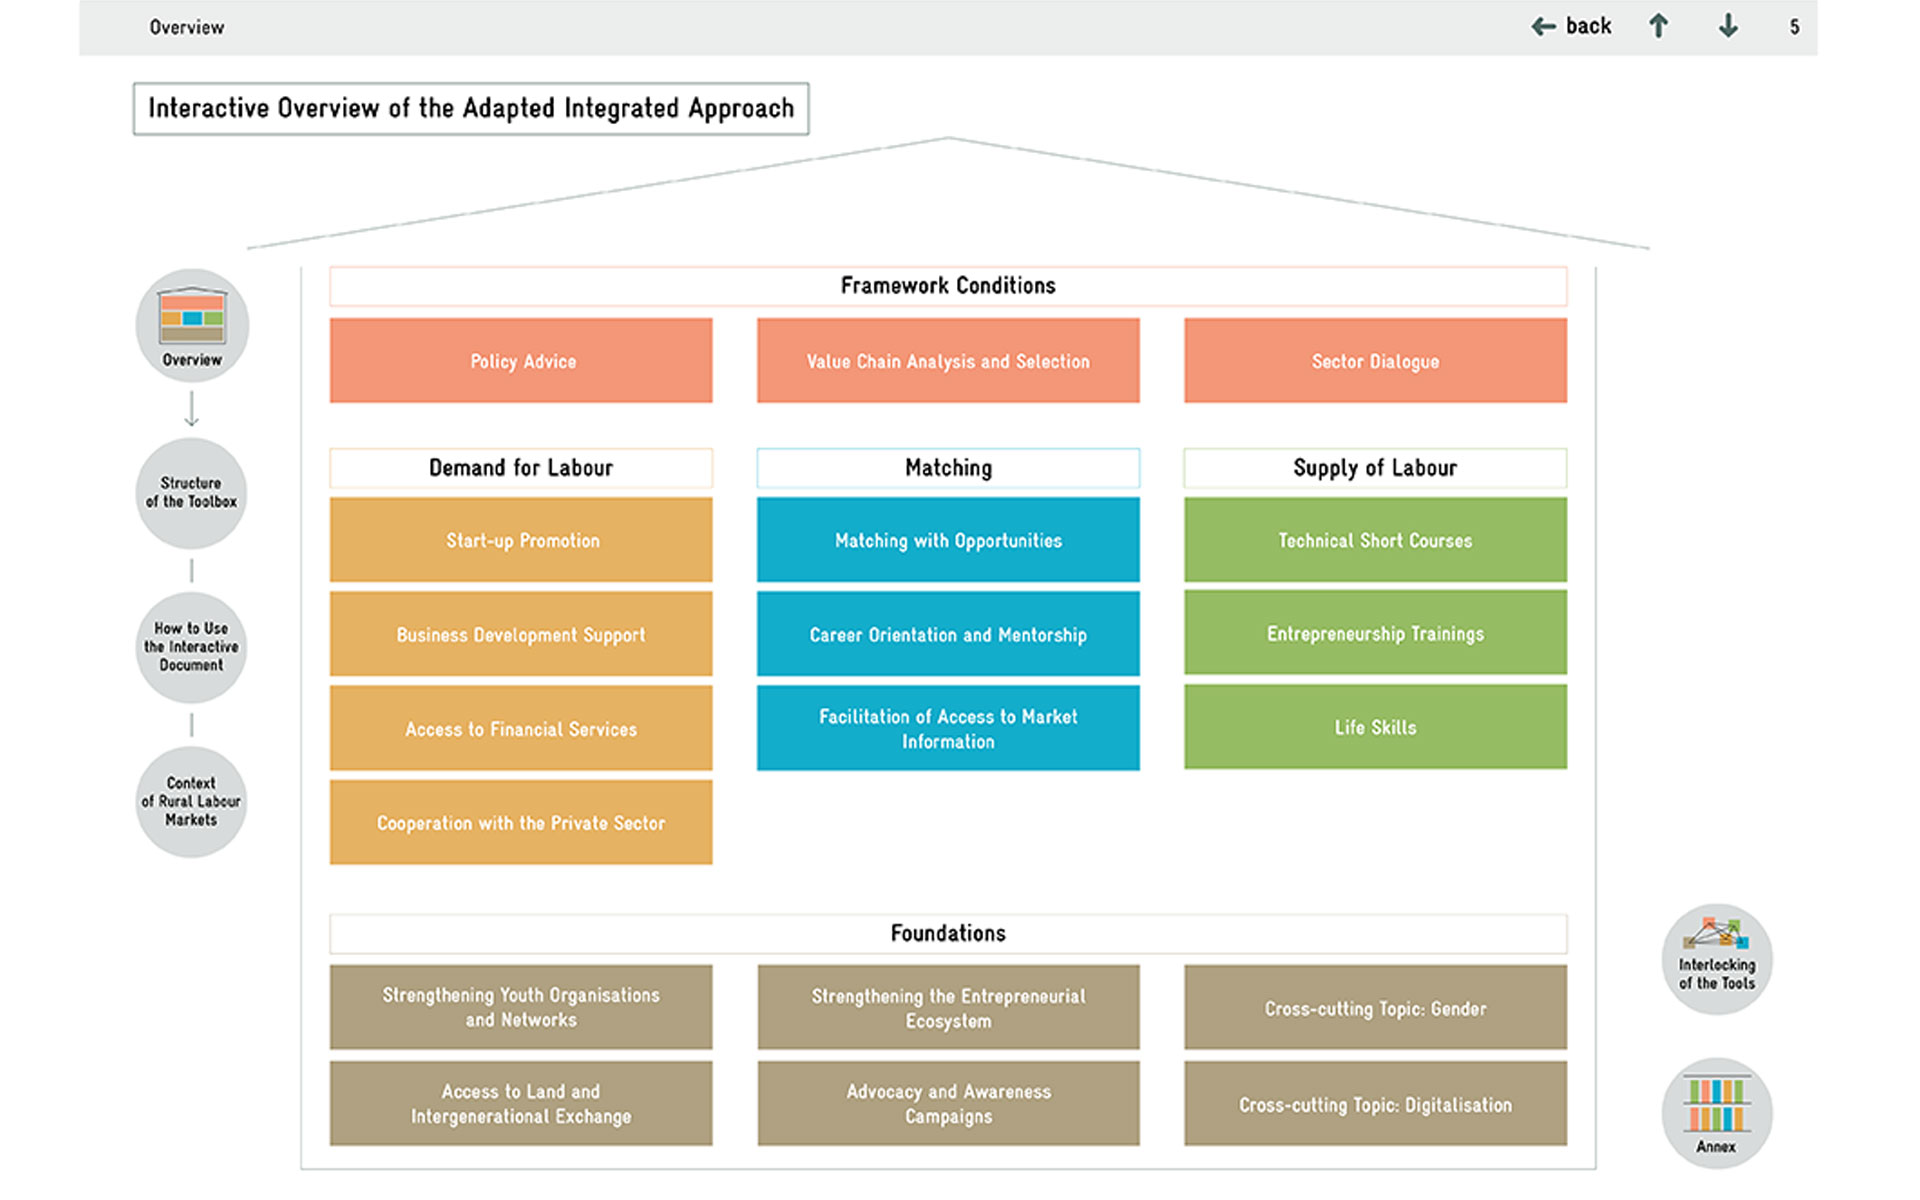Go to previous page with up arrow
The image size is (1920, 1200).
pos(1658,26)
